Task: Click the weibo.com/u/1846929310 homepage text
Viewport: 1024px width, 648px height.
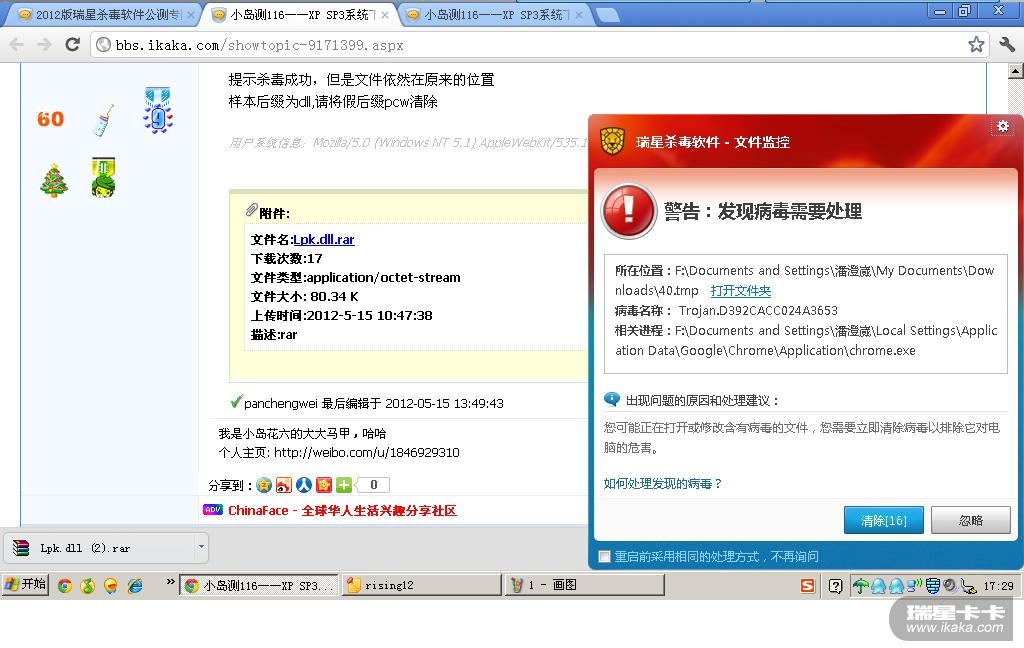Action: (x=366, y=453)
